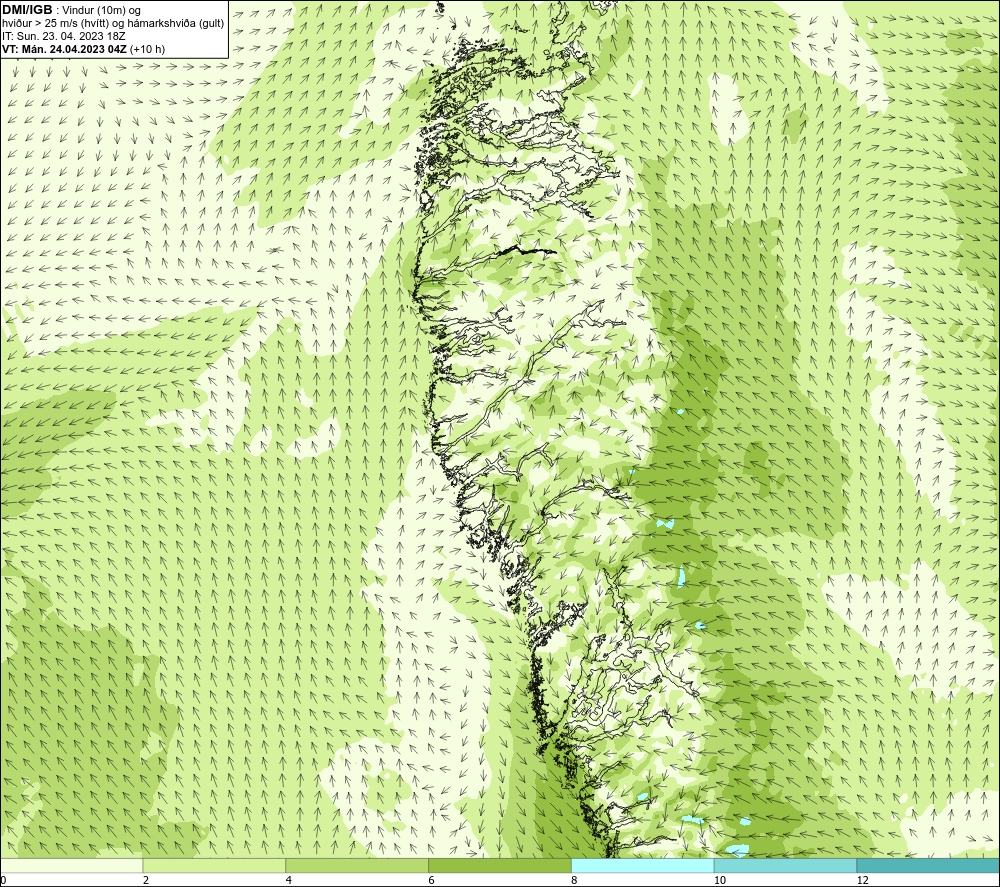Click the 0–2 m/s palest legend swatch
This screenshot has width=1000, height=887.
point(71,865)
